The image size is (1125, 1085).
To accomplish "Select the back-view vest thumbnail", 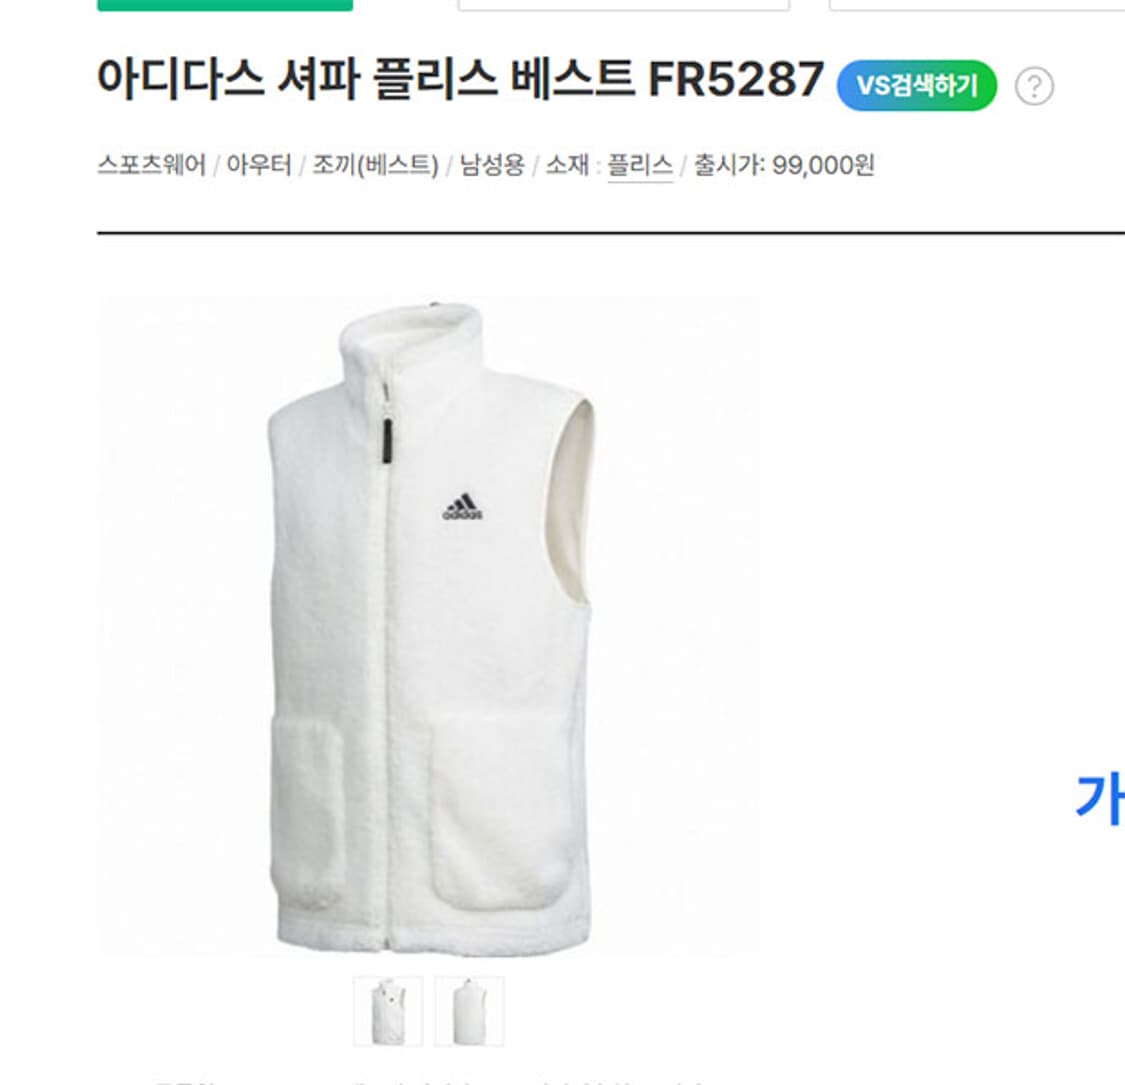I will pyautogui.click(x=469, y=1011).
